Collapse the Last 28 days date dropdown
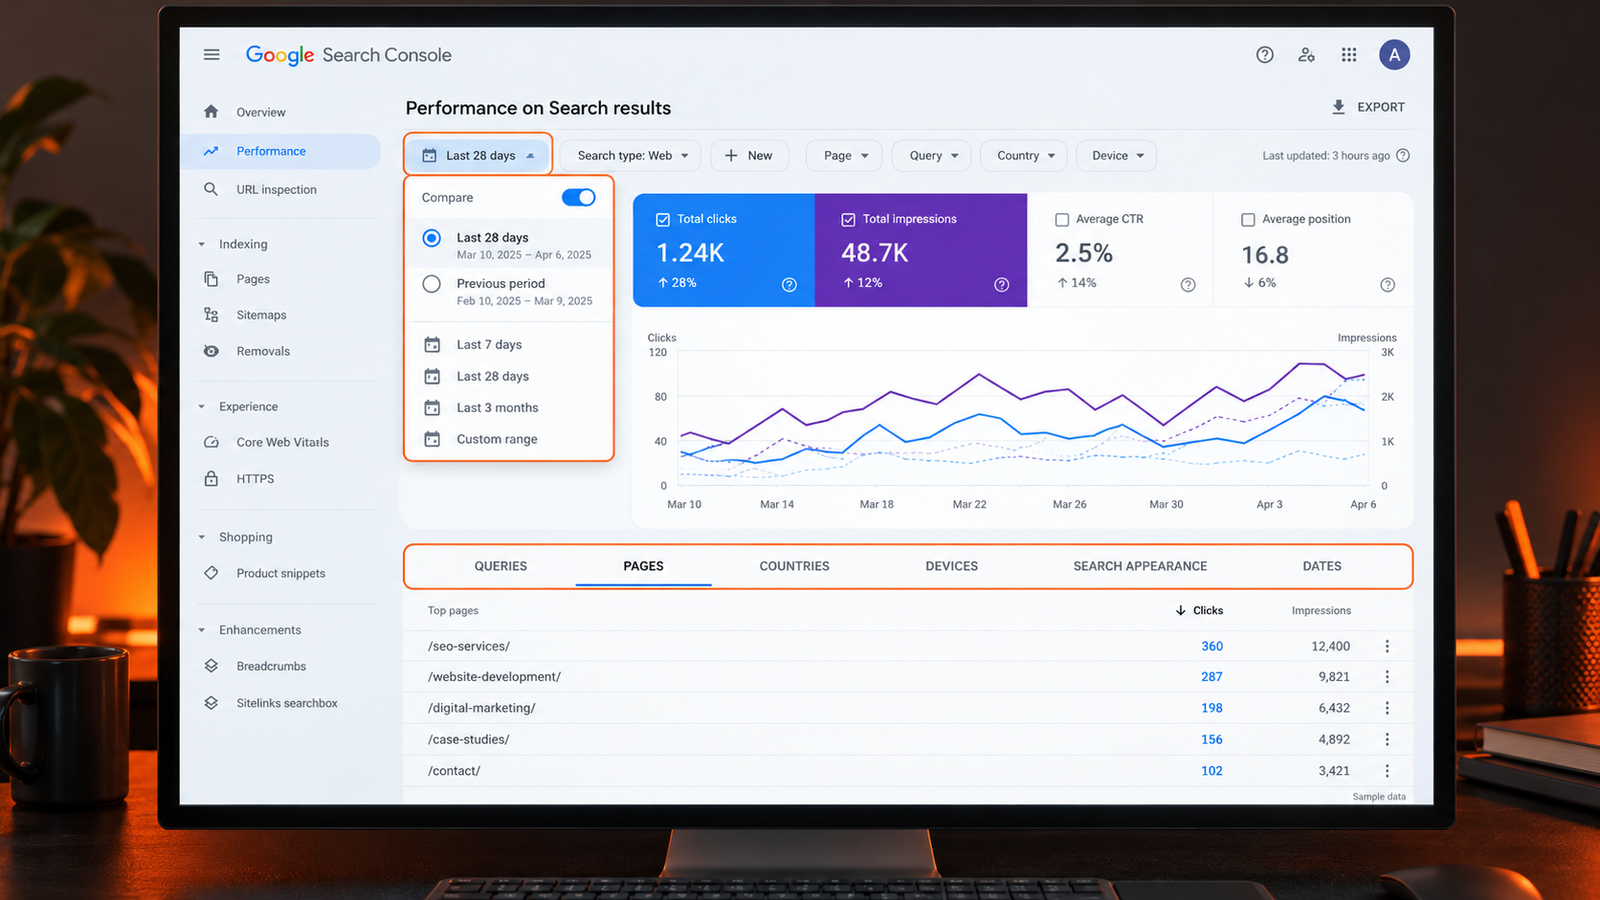The image size is (1600, 900). tap(479, 155)
